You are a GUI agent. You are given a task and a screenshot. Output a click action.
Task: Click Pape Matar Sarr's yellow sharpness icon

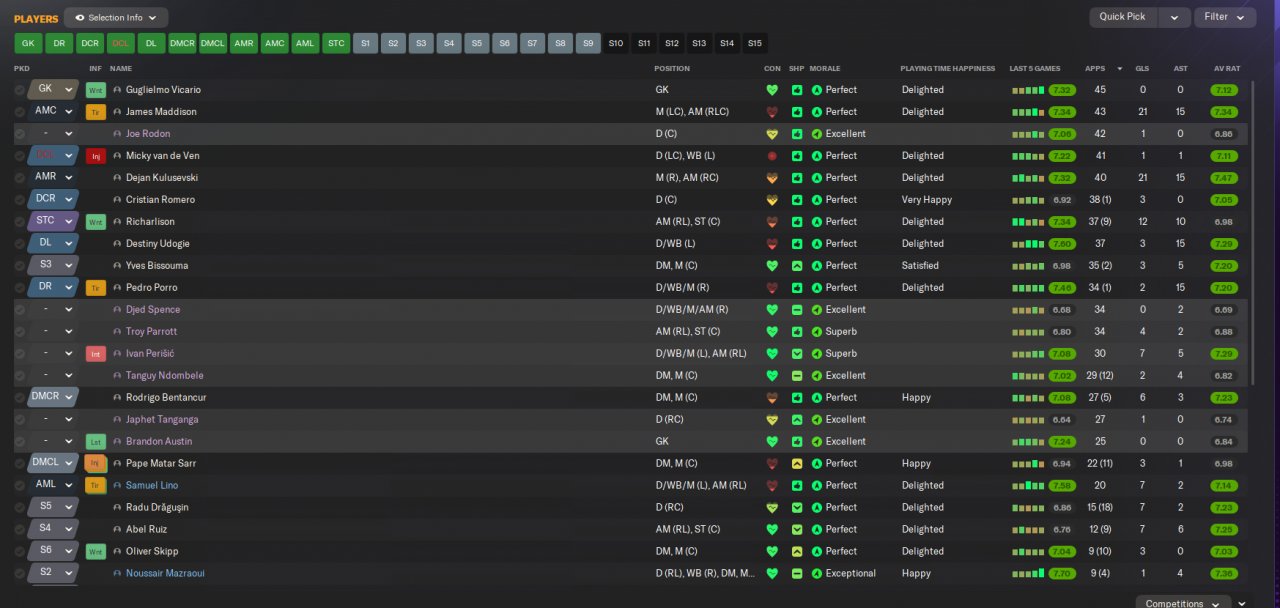(797, 464)
